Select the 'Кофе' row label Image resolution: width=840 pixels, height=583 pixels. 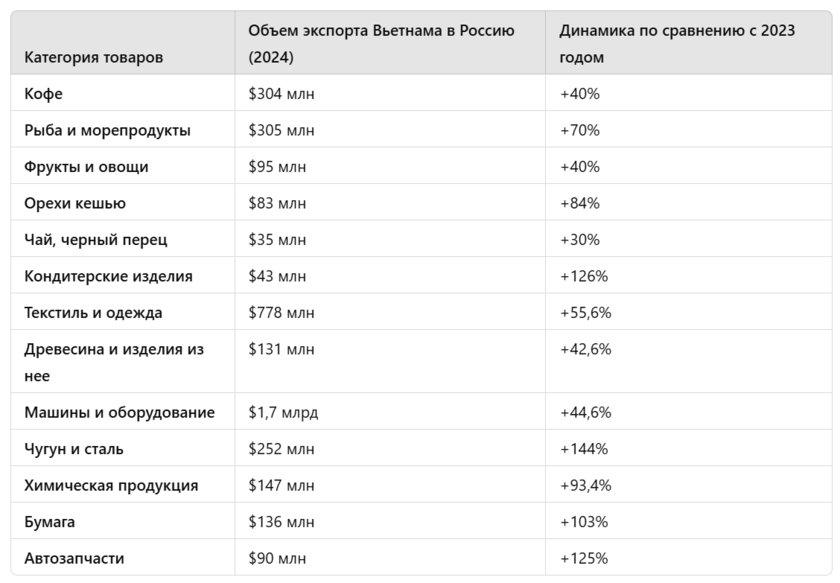coord(44,94)
